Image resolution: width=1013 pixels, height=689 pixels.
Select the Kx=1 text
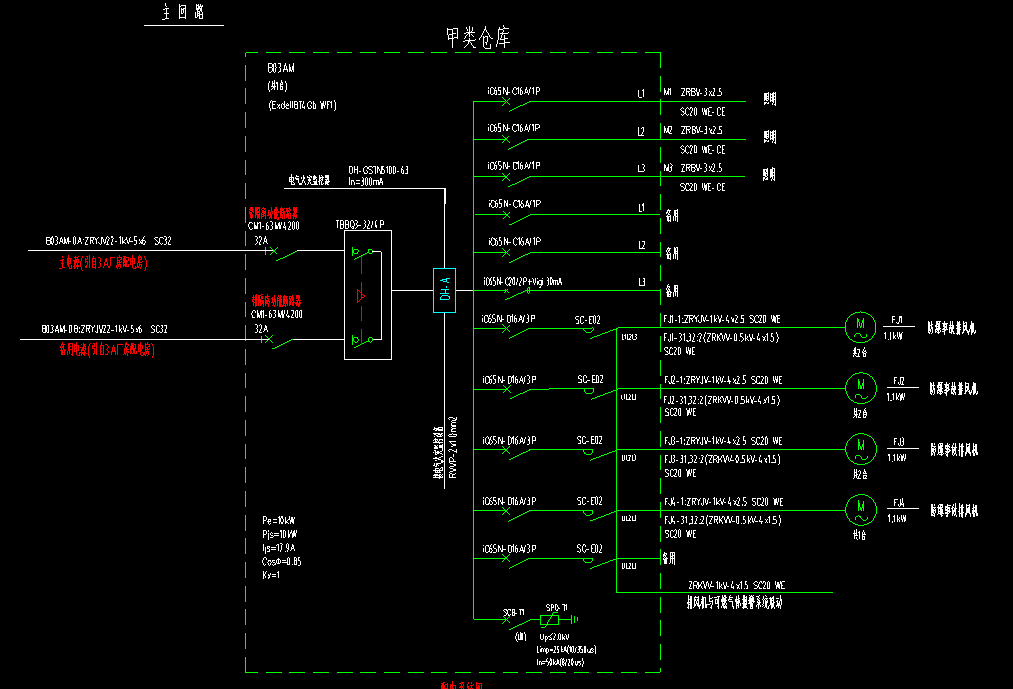coord(271,575)
